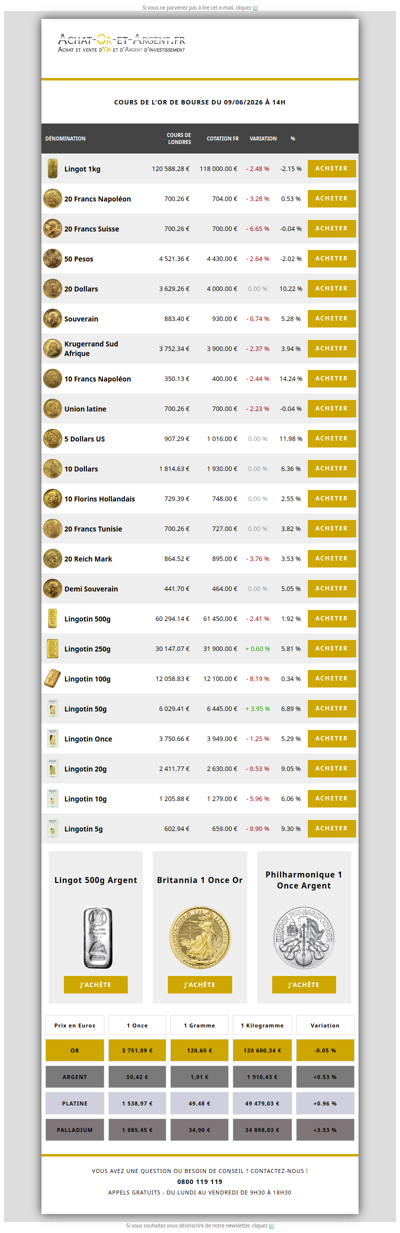Image resolution: width=400 pixels, height=1233 pixels.
Task: Click the phone number 0800 119 119
Action: 200,1181
